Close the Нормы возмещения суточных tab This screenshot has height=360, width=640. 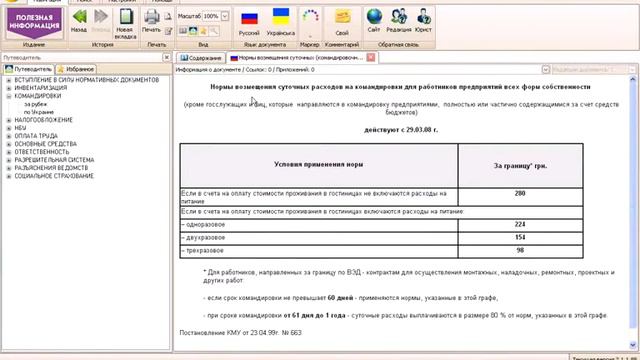(371, 58)
